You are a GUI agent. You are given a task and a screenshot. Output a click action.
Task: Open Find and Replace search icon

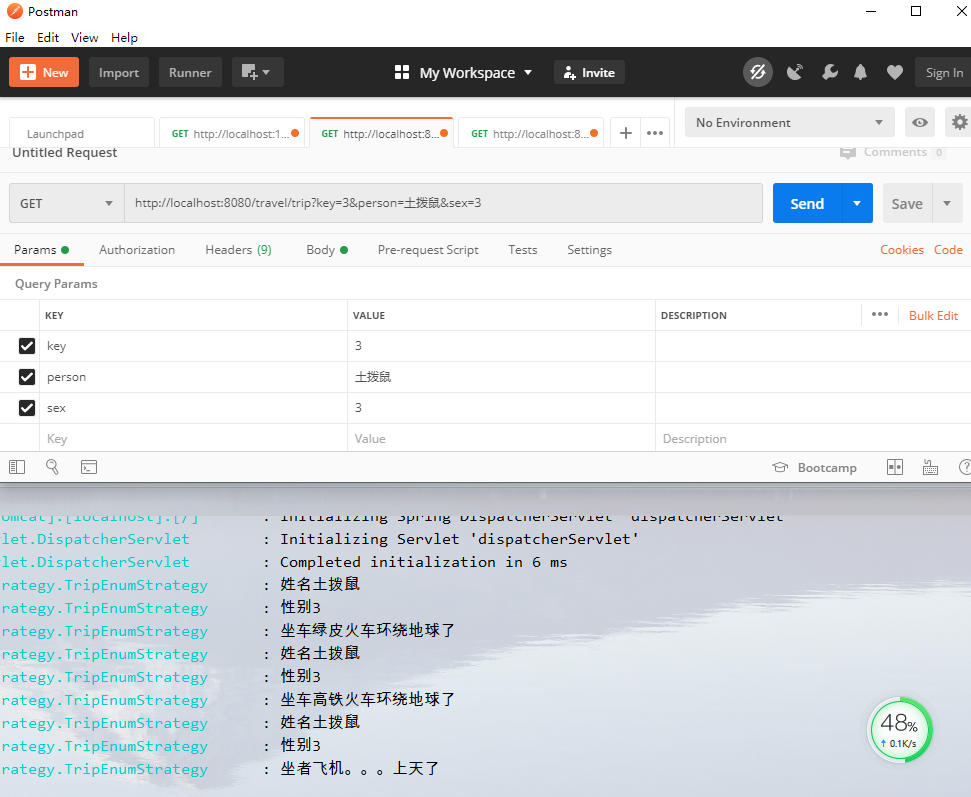[52, 467]
